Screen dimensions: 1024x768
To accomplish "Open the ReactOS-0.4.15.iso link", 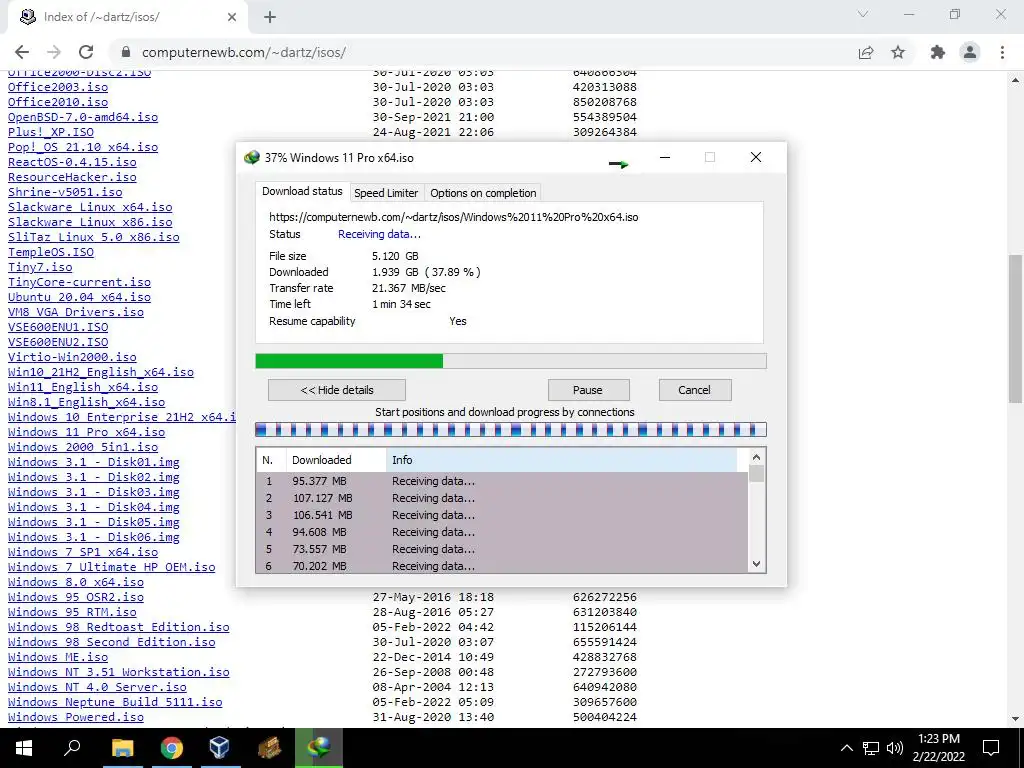I will [72, 162].
